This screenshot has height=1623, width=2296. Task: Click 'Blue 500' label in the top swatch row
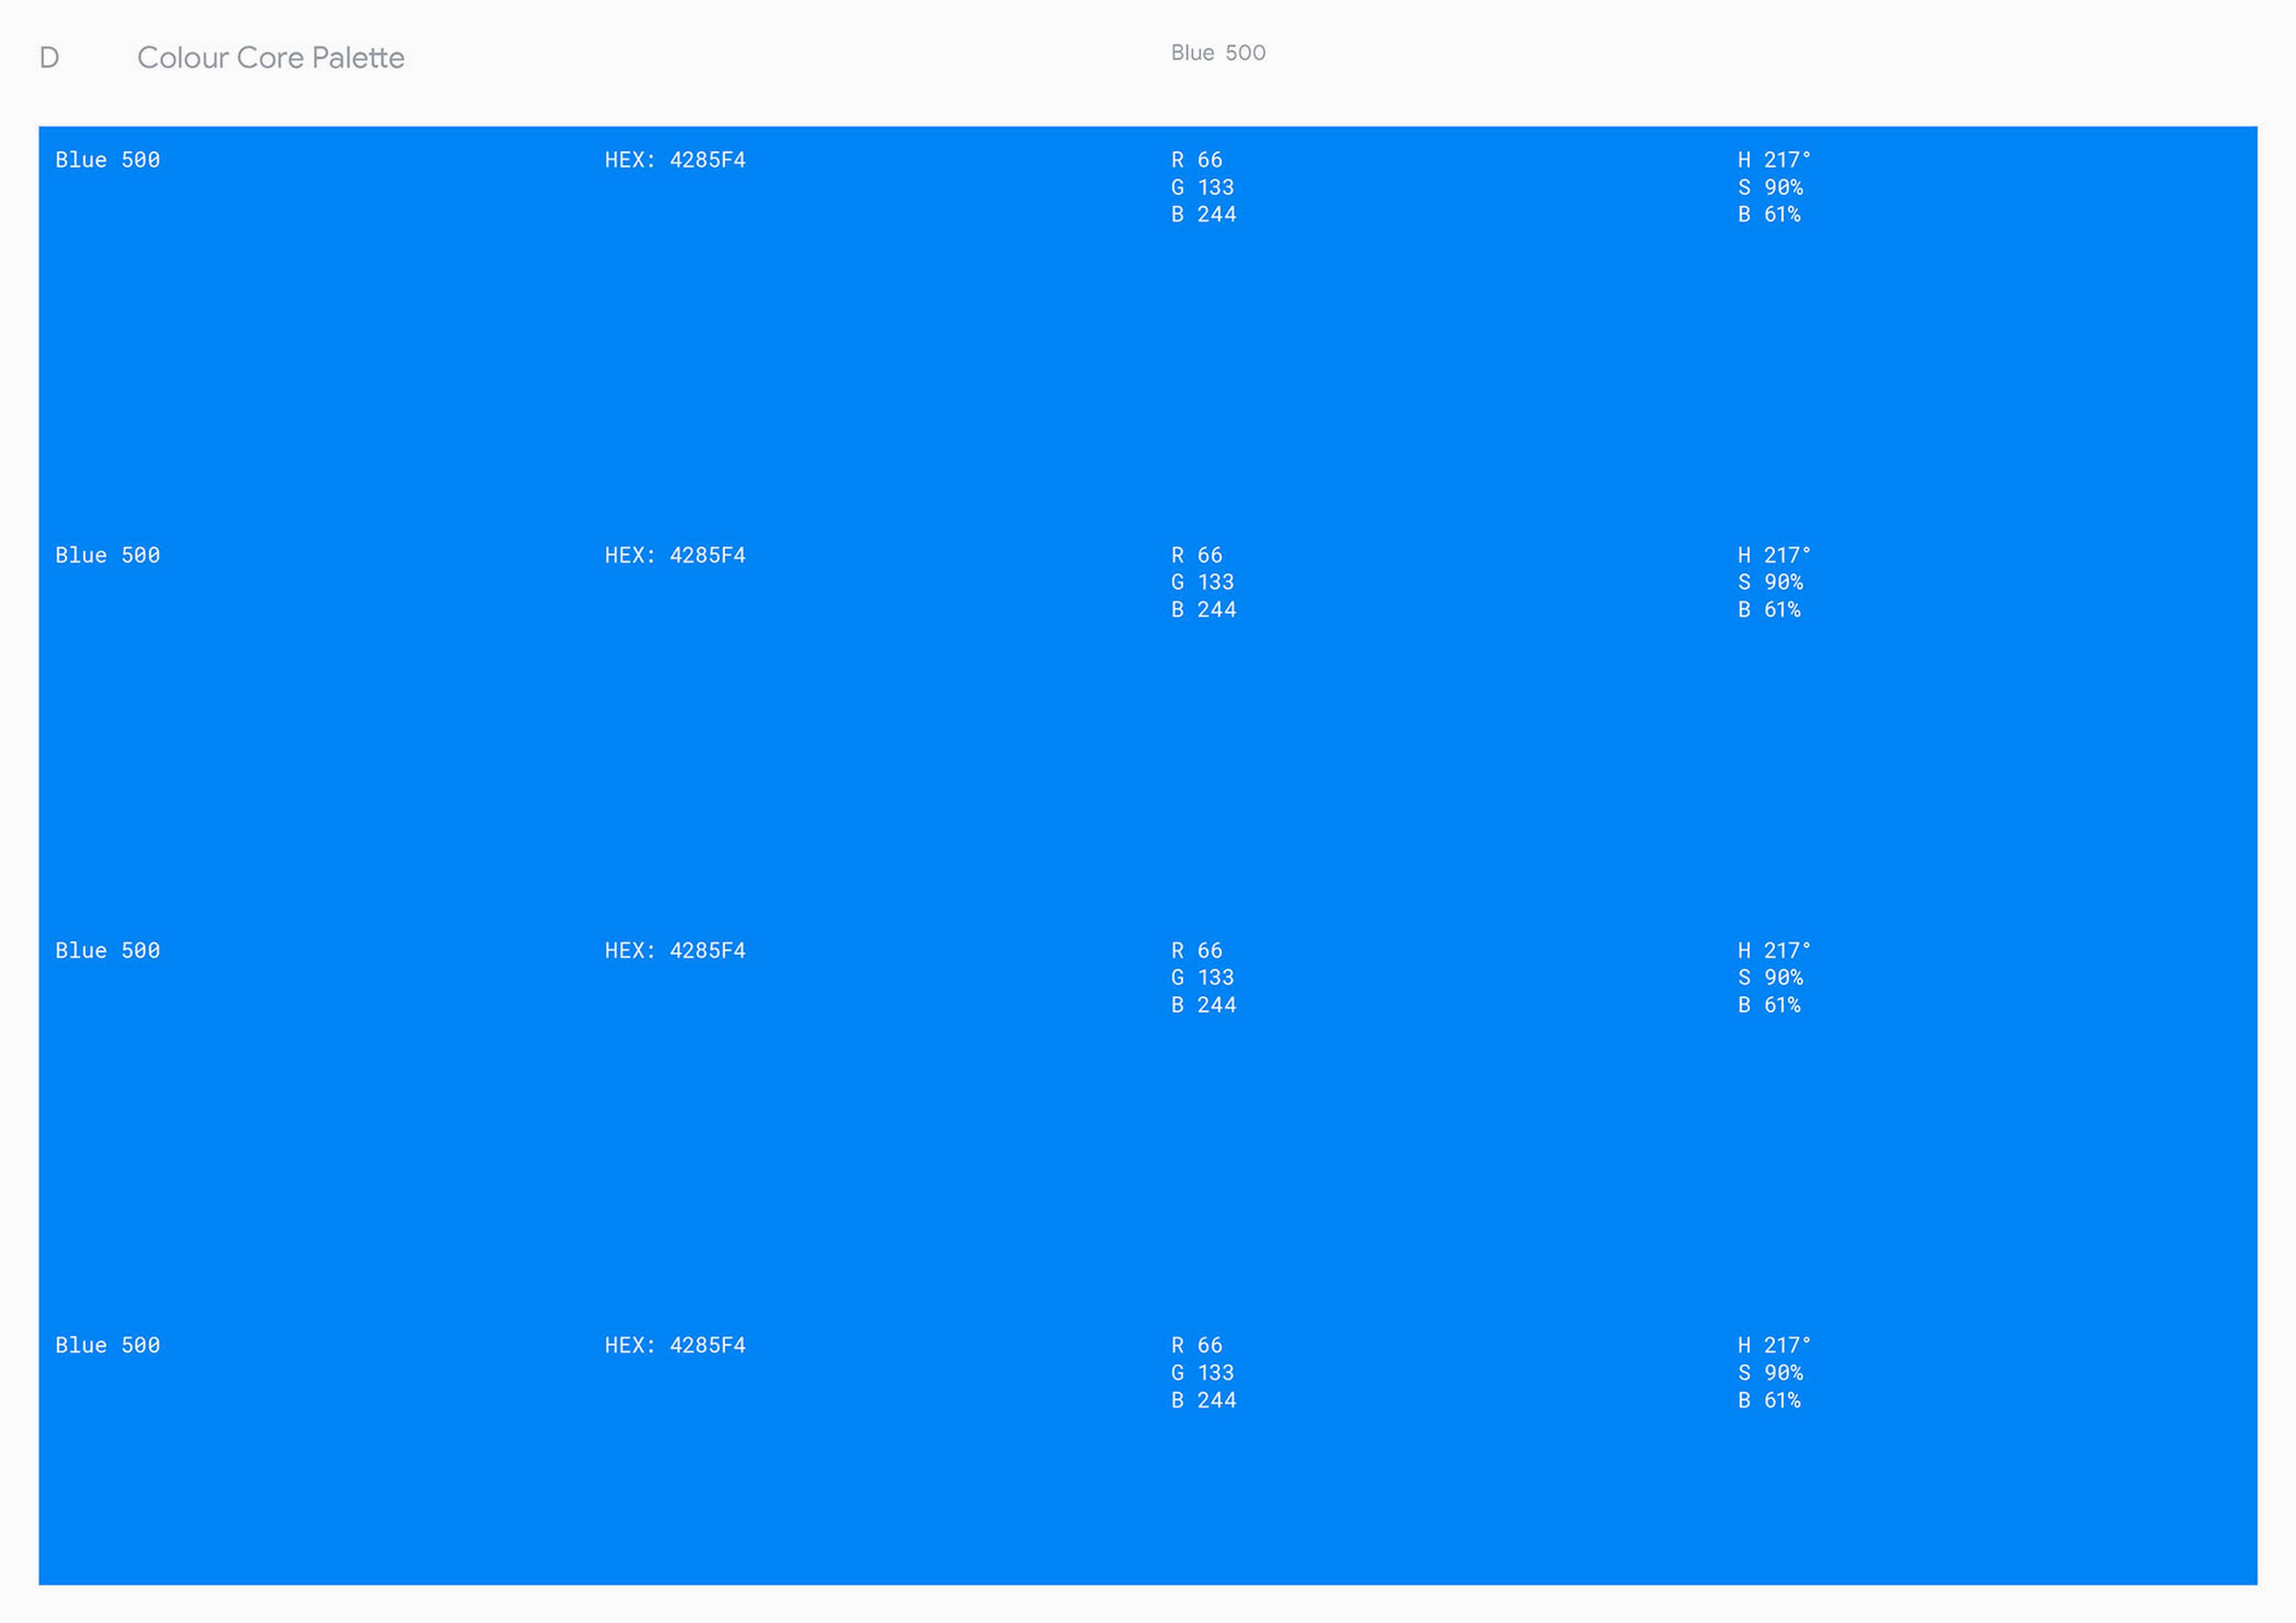coord(107,160)
